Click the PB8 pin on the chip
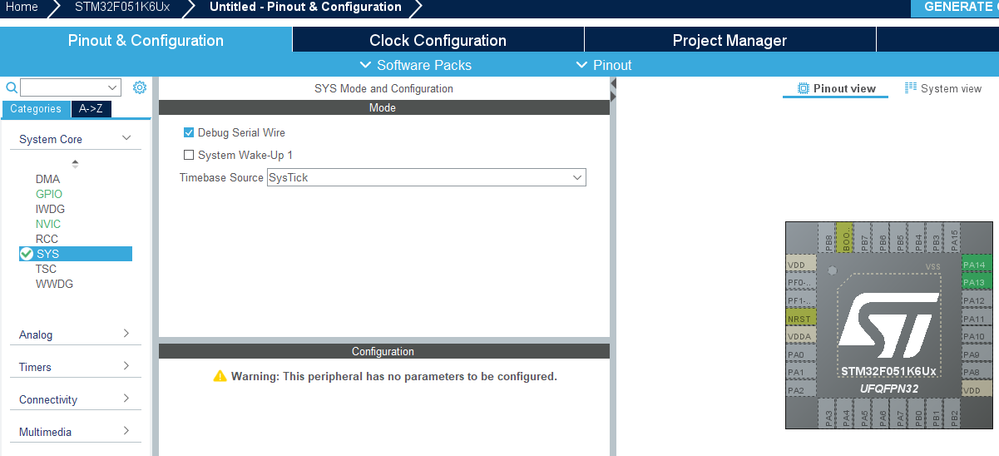Viewport: 999px width, 456px height. coord(826,239)
